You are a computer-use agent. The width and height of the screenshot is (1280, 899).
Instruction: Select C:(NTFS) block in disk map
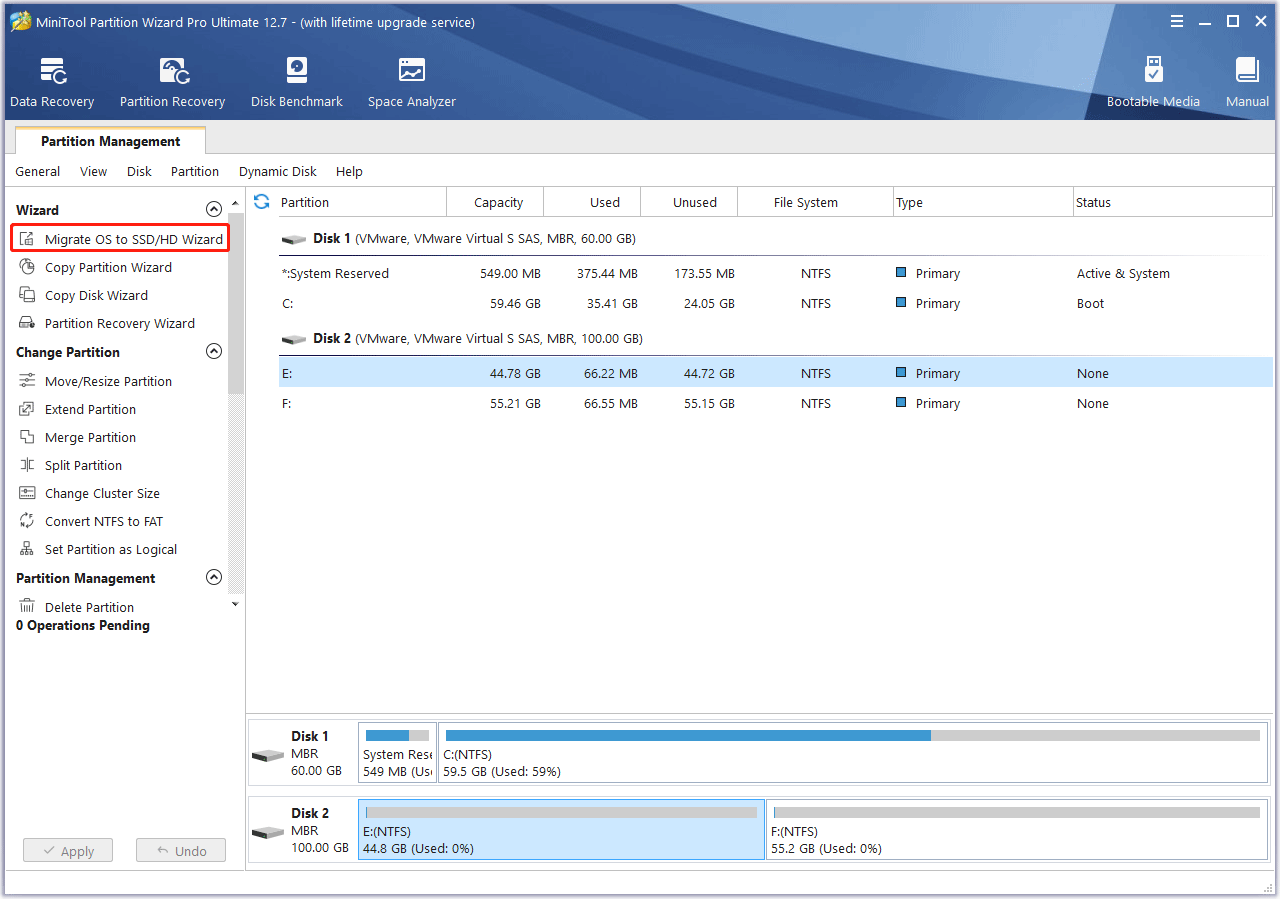853,752
